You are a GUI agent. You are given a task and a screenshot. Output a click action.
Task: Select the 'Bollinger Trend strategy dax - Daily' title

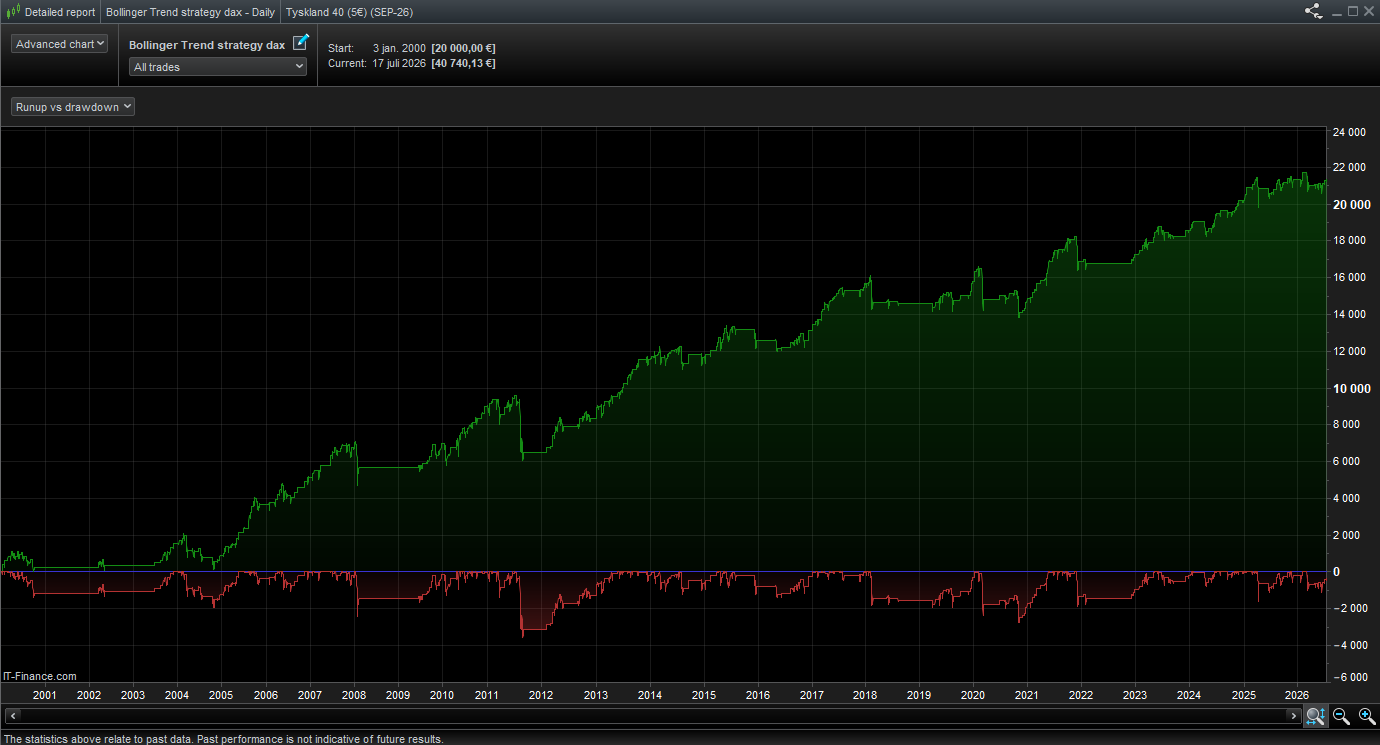tap(190, 12)
